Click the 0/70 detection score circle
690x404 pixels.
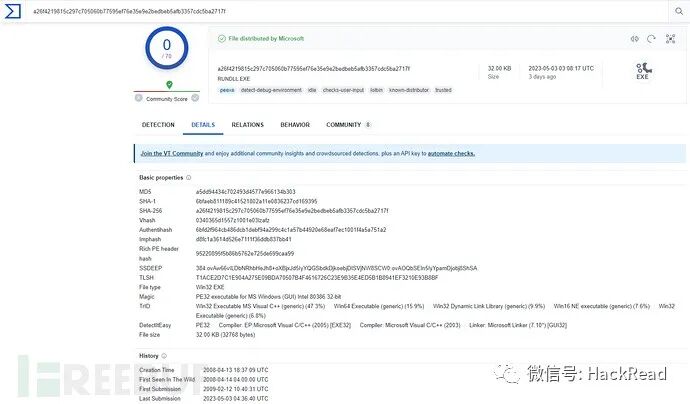tap(167, 48)
